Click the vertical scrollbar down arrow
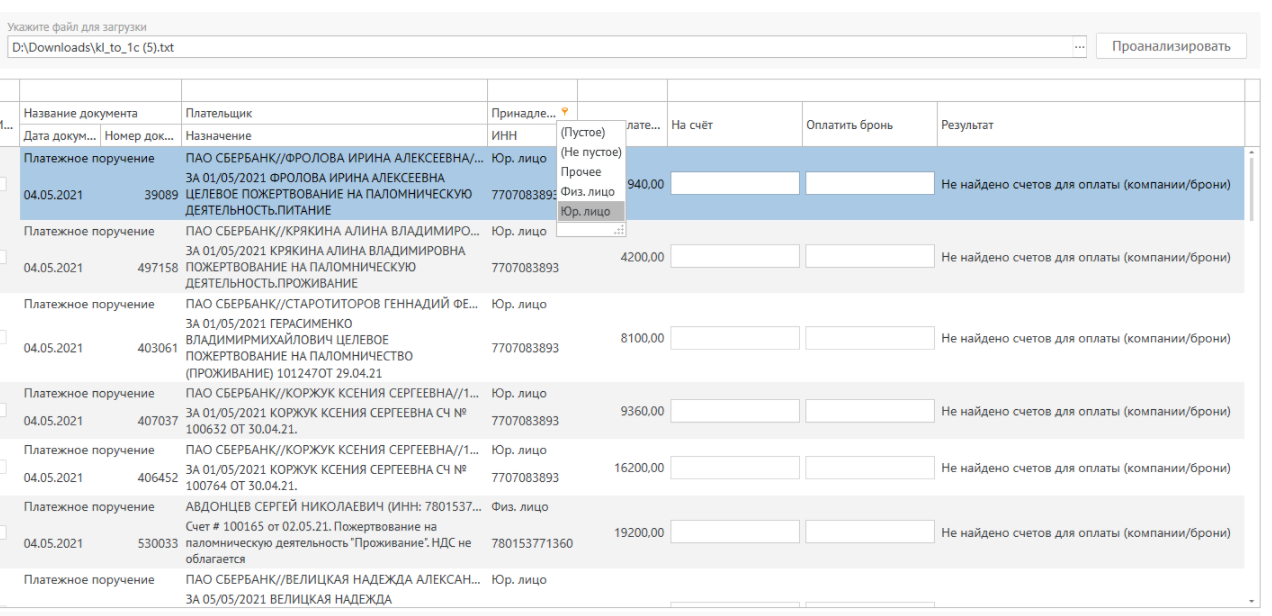The height and width of the screenshot is (616, 1272). tap(1251, 599)
